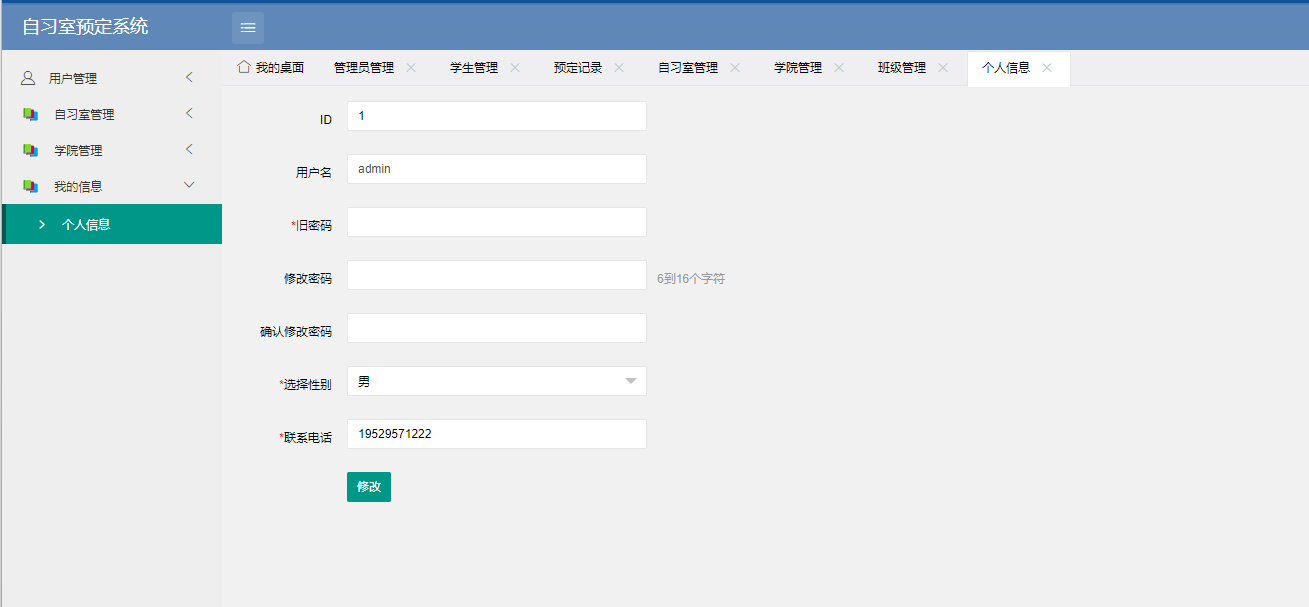Switch to the 学生管理 tab

pyautogui.click(x=473, y=68)
